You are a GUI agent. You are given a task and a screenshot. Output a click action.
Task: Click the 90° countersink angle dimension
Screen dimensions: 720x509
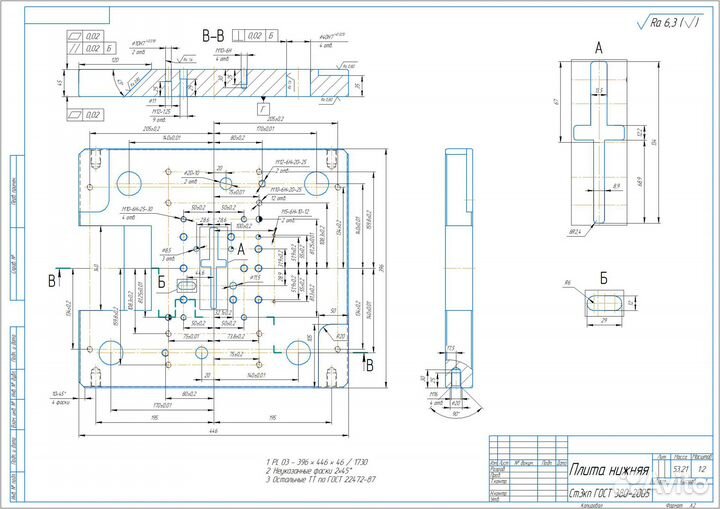coord(456,414)
